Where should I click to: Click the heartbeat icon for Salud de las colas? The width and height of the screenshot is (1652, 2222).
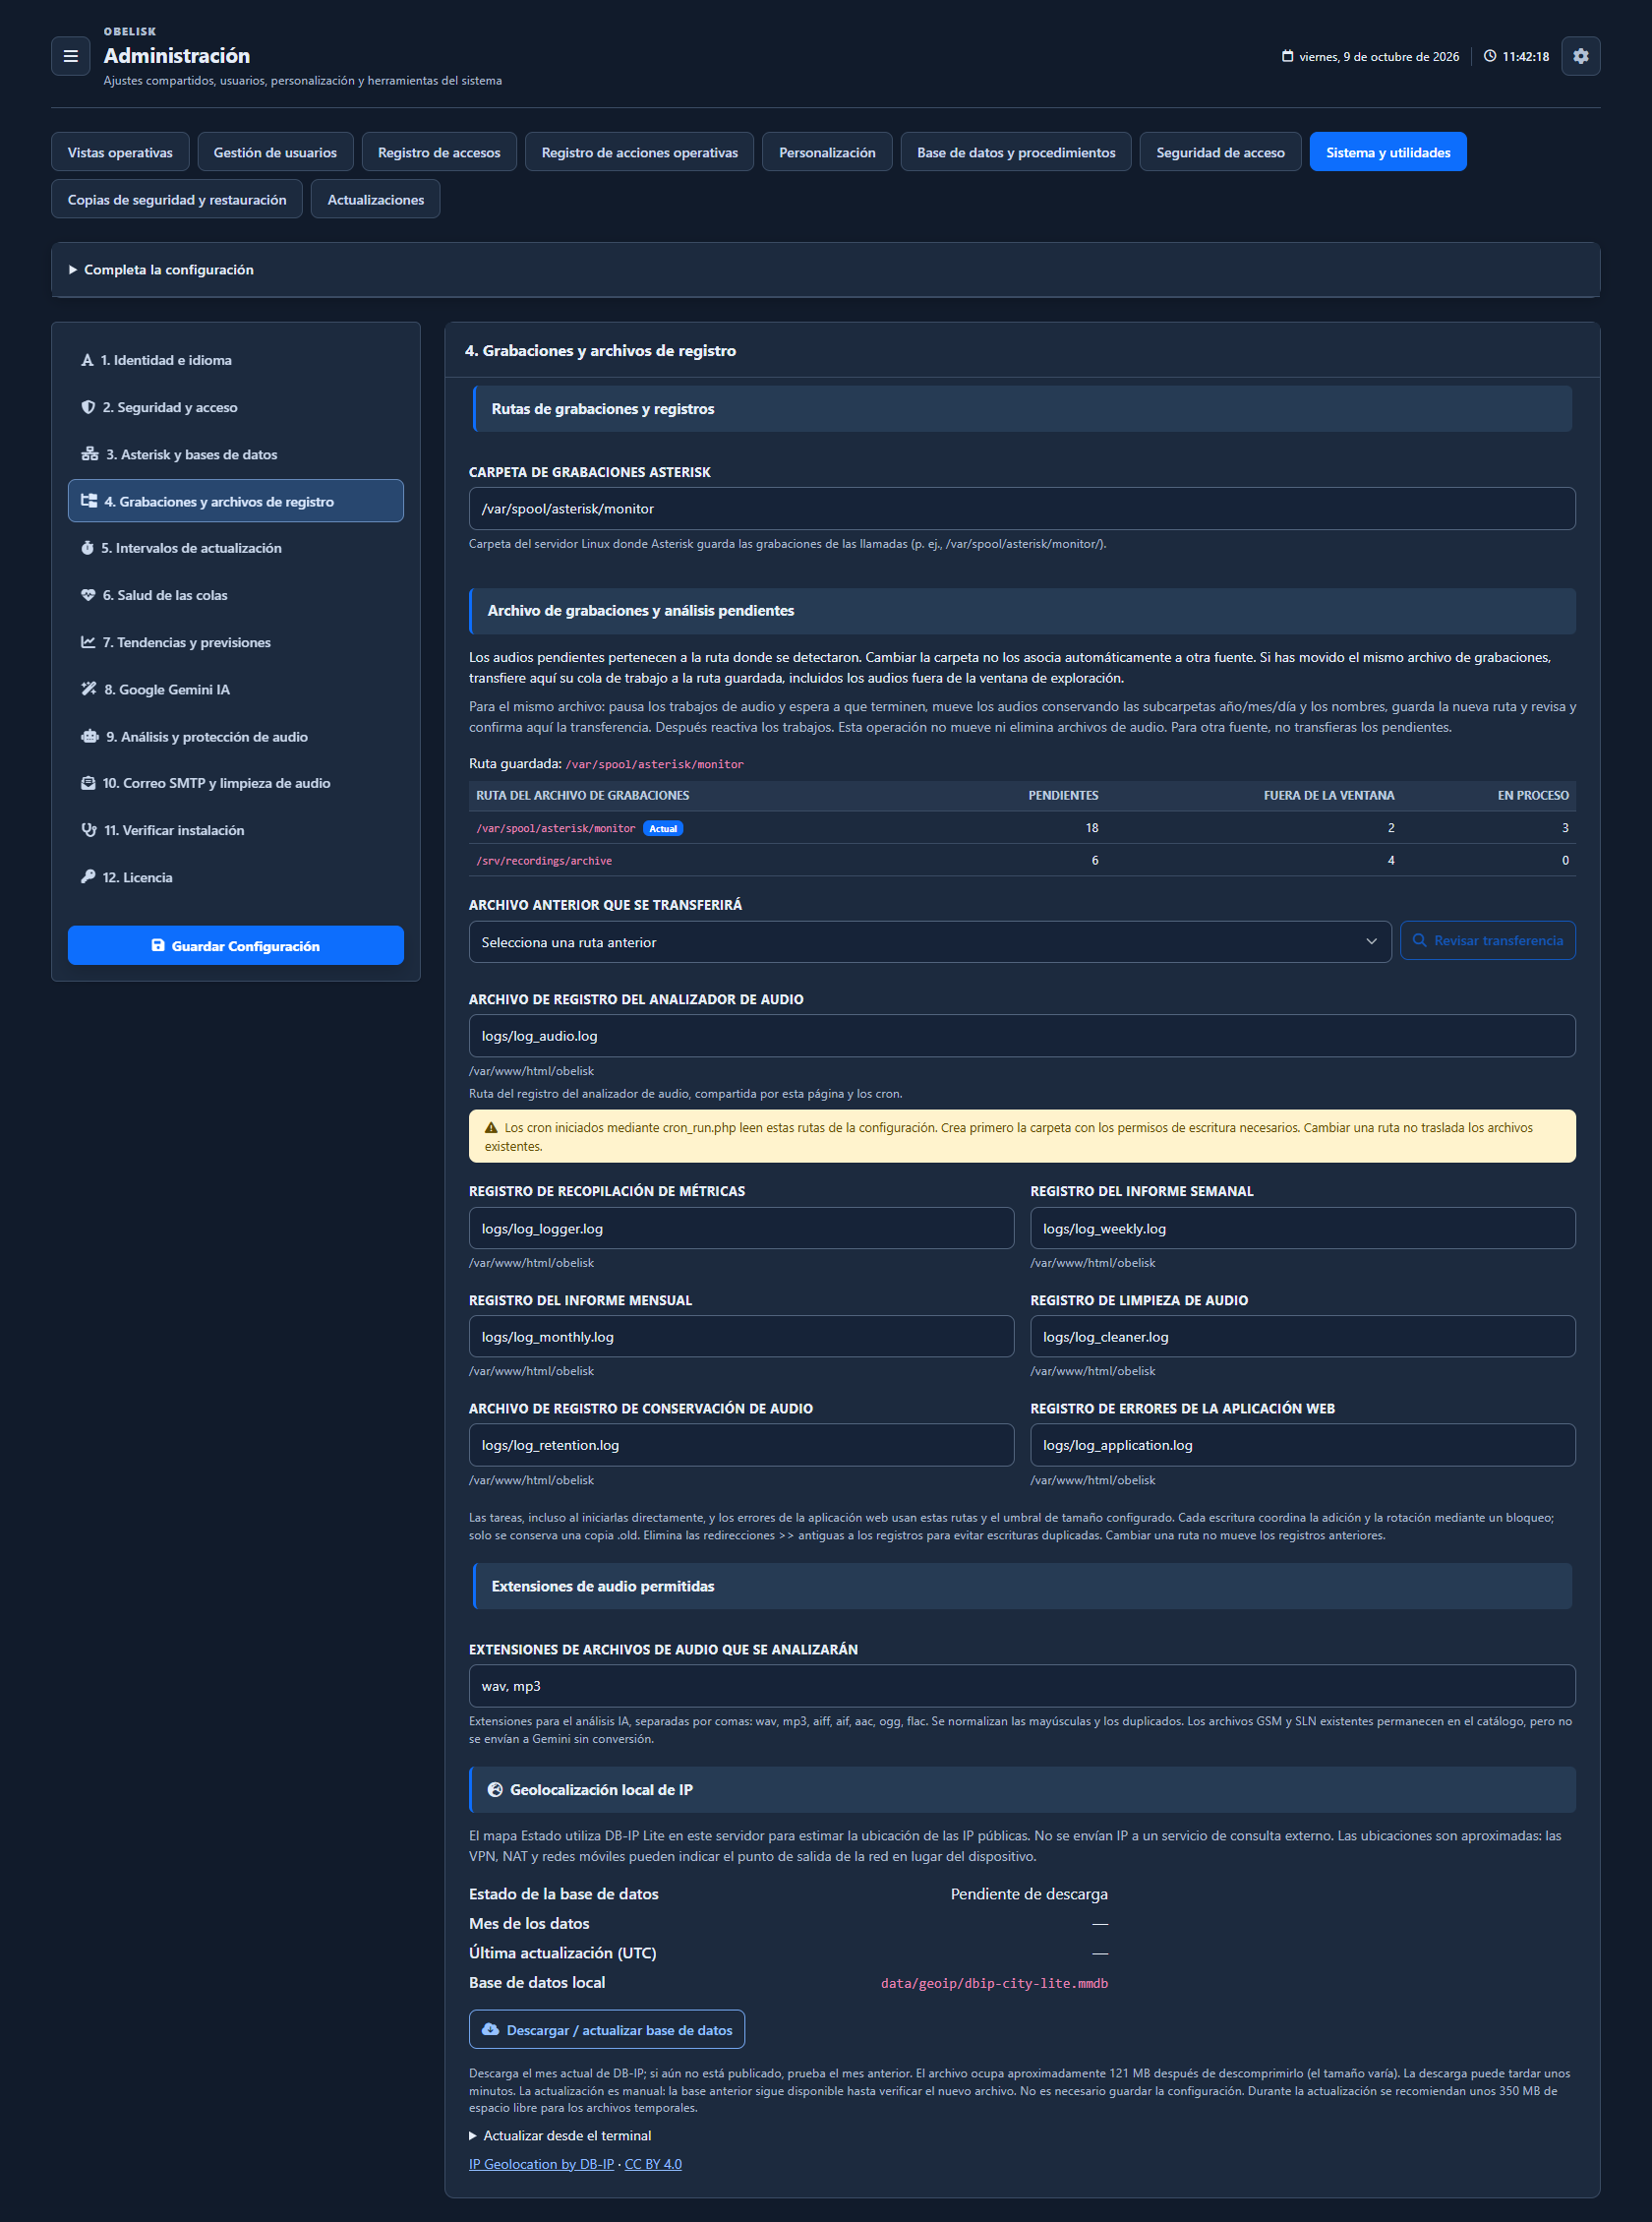click(x=88, y=595)
